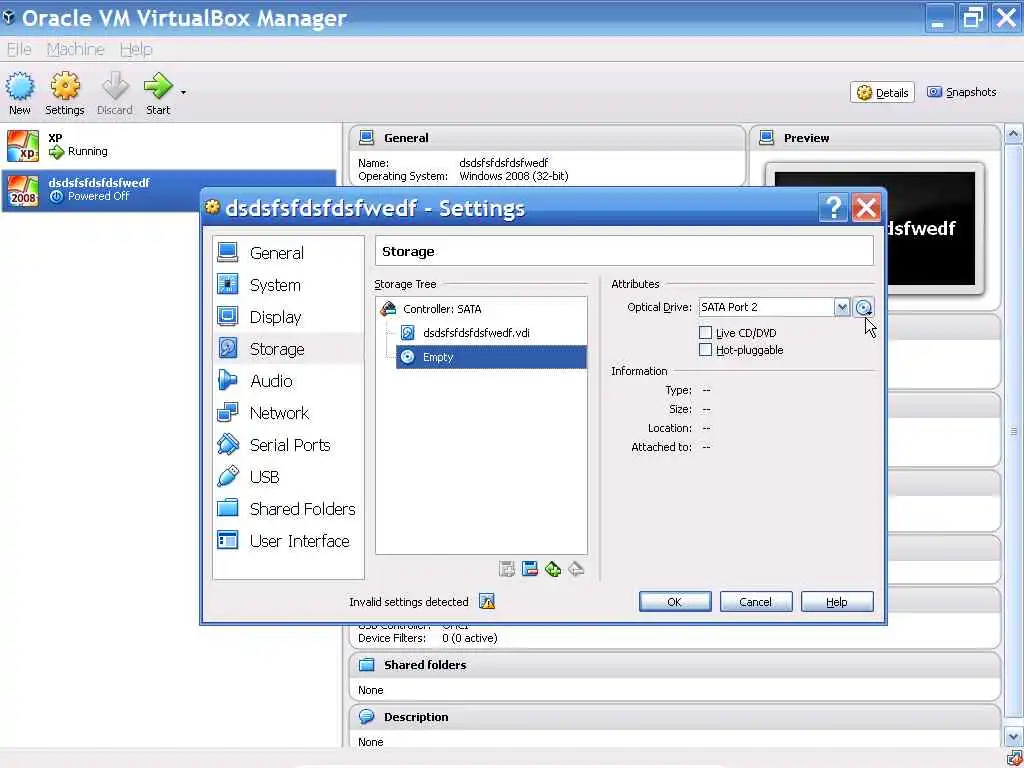
Task: Enable the Hot-pluggable checkbox
Action: pyautogui.click(x=705, y=350)
